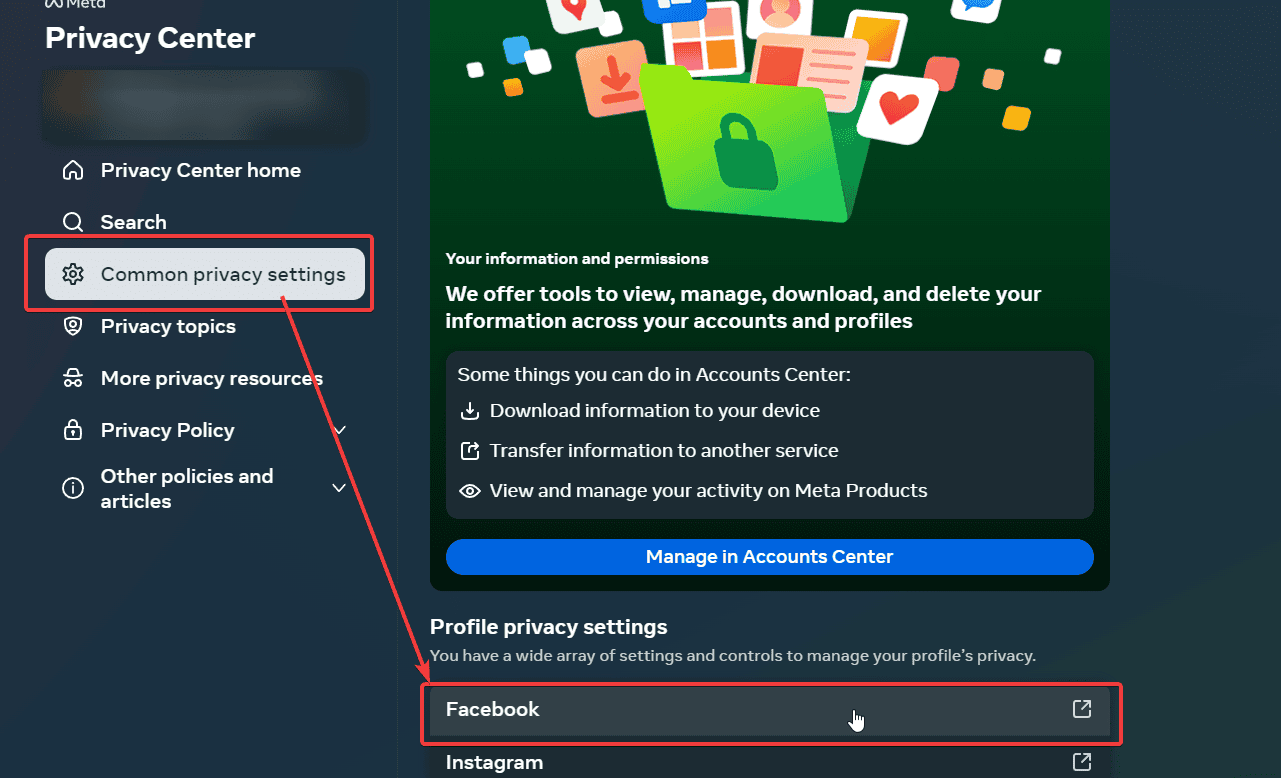Image resolution: width=1281 pixels, height=778 pixels.
Task: Click the Privacy Center heading
Action: point(150,38)
